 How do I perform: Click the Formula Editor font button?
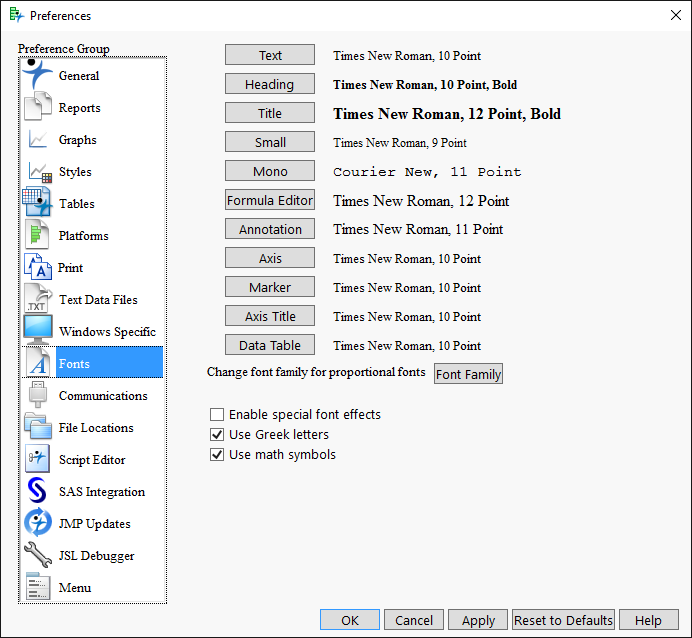coord(270,200)
